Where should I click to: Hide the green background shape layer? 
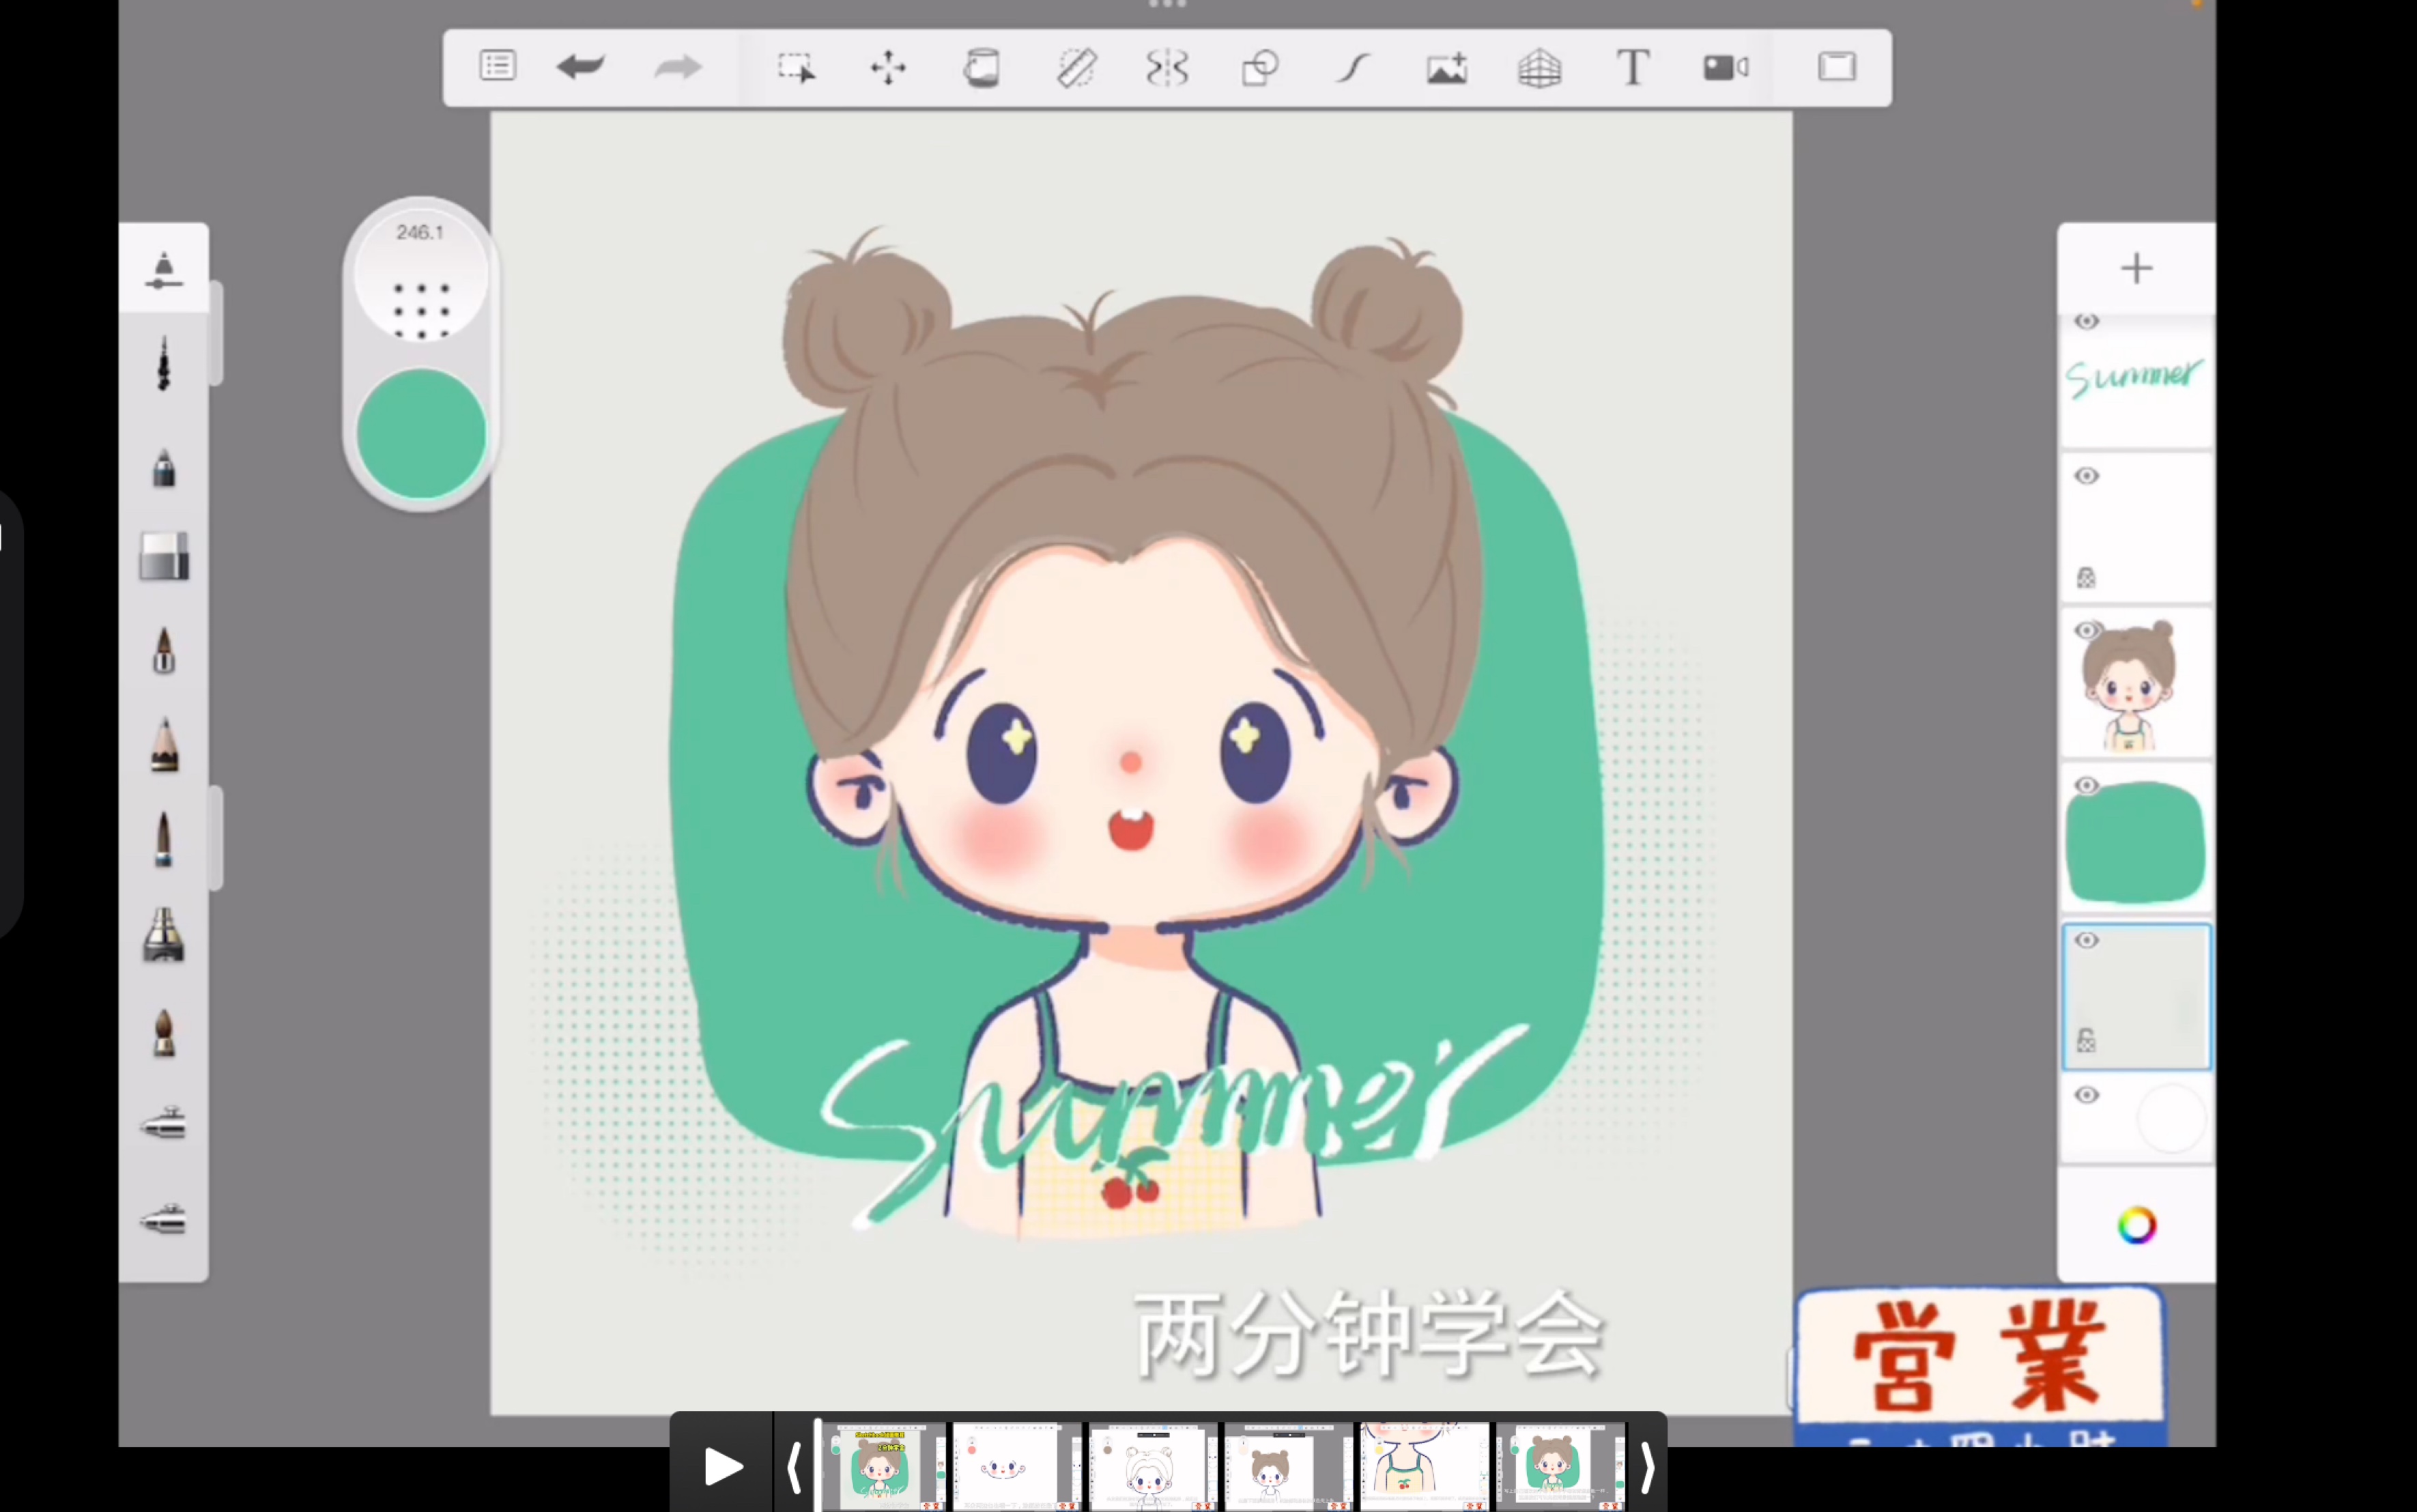(x=2086, y=786)
